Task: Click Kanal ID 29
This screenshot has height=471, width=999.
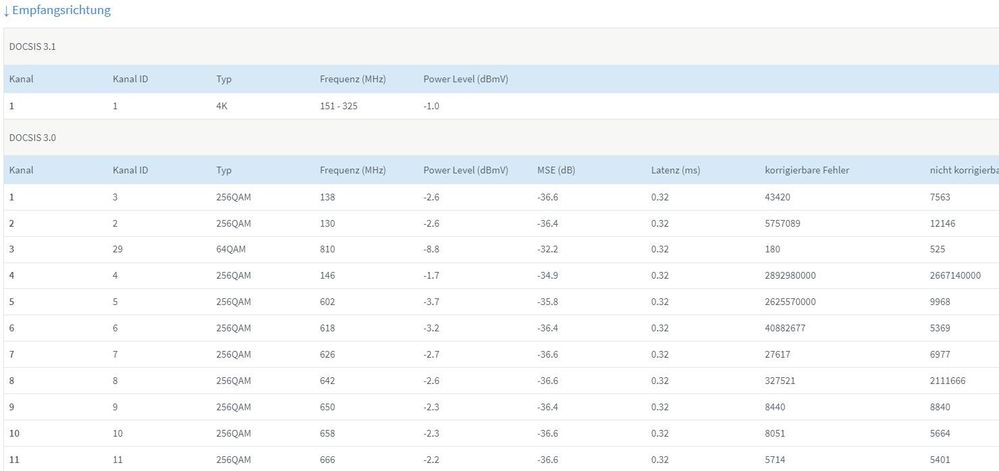Action: (x=117, y=249)
